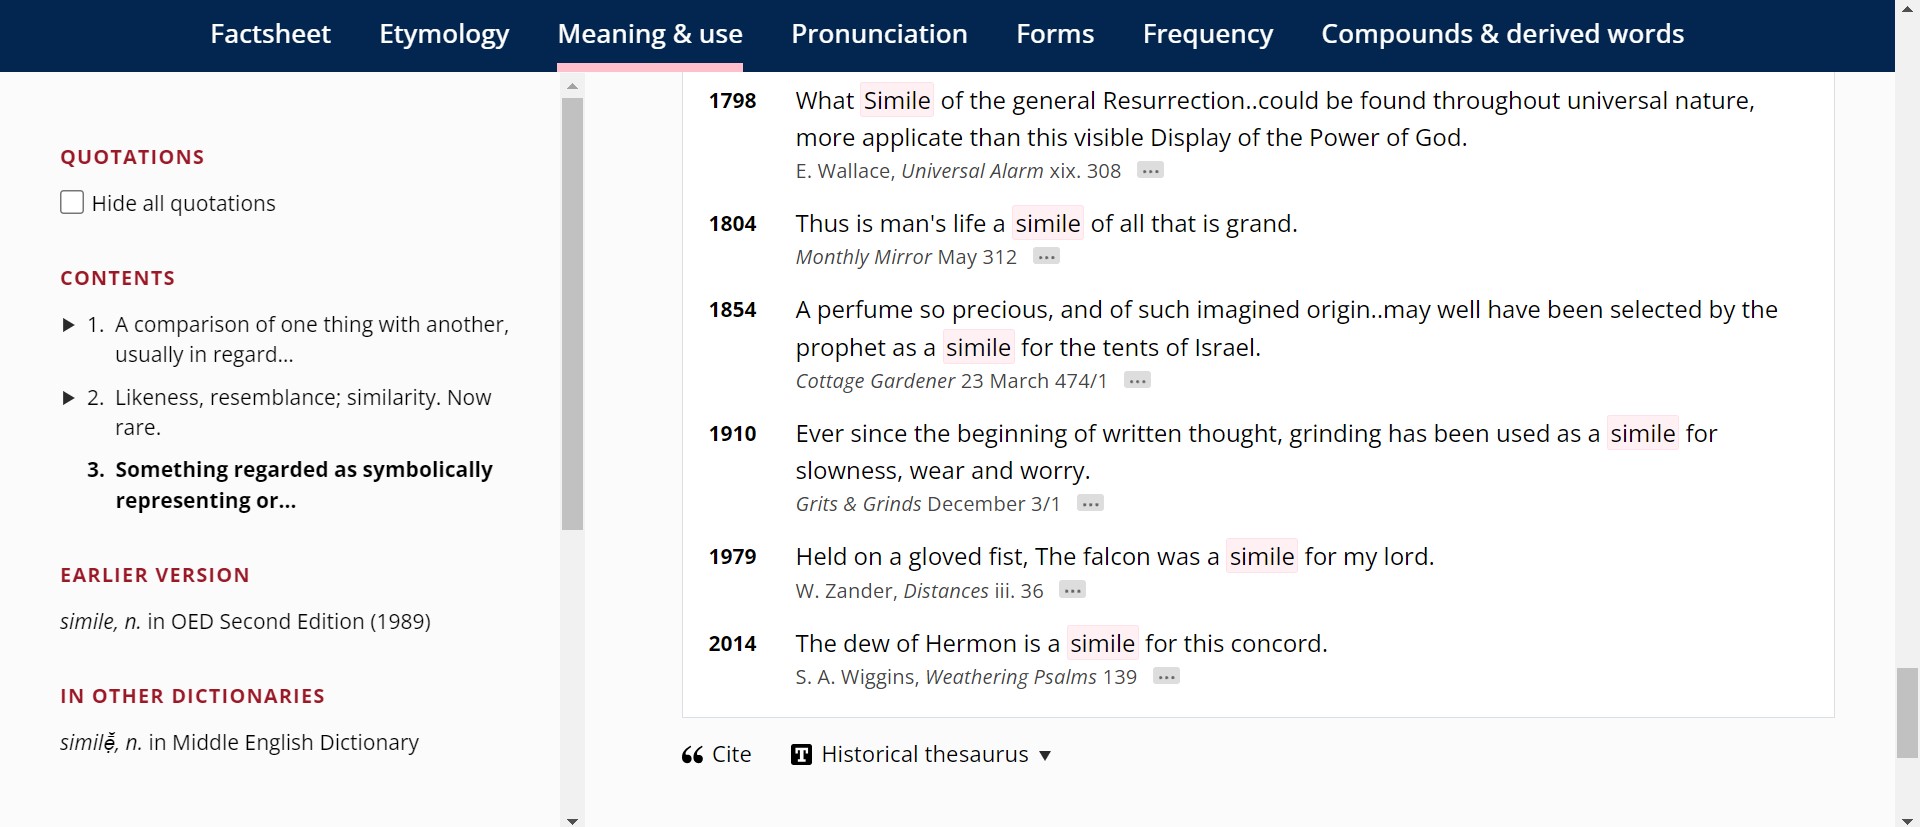The height and width of the screenshot is (827, 1920).
Task: Open details ellipsis for Cottage Gardener quote
Action: (x=1137, y=381)
